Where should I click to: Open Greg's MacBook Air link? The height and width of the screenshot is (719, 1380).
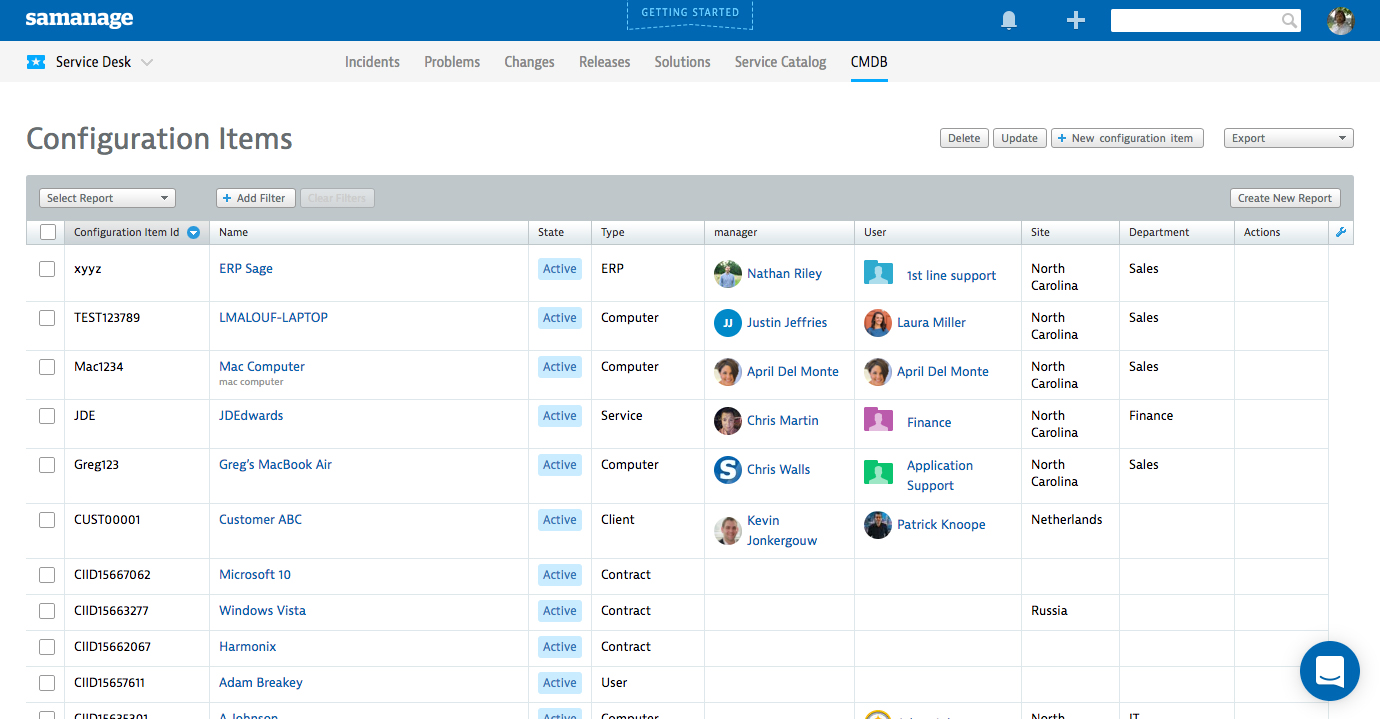coord(275,465)
